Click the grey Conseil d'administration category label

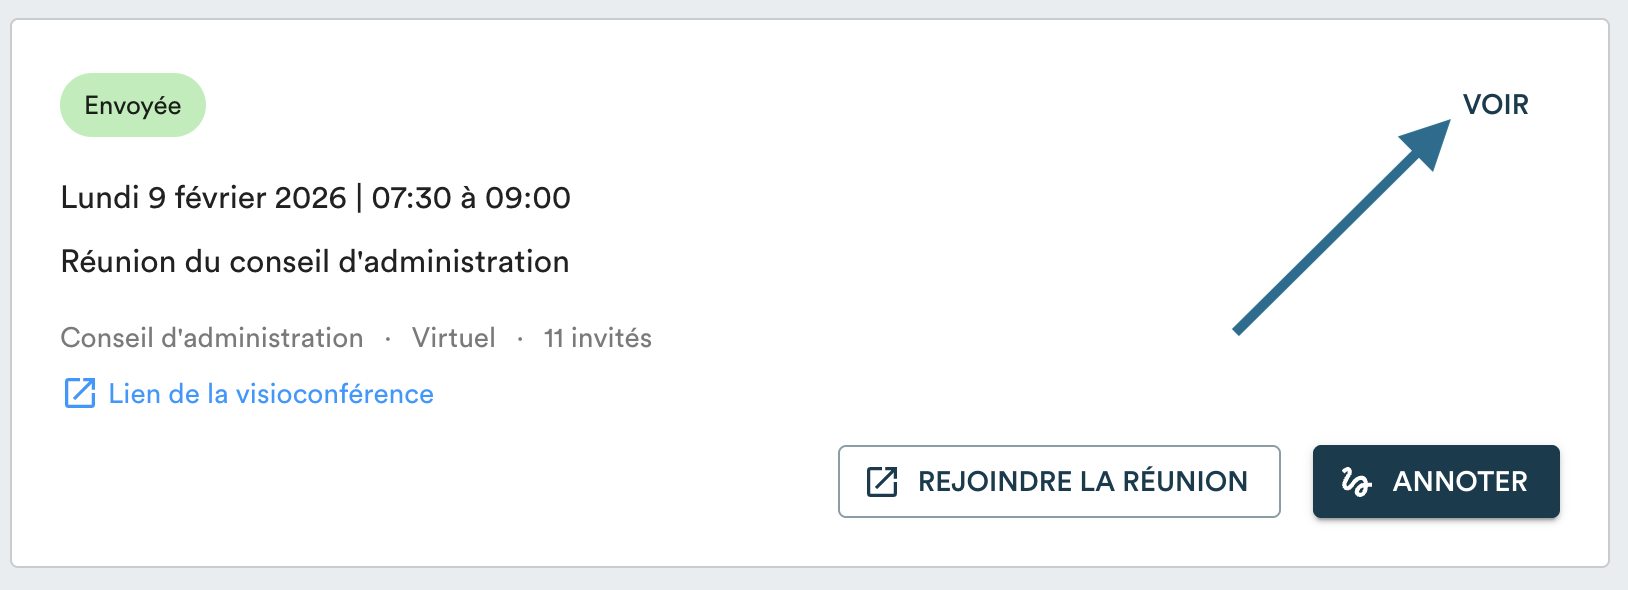[212, 338]
